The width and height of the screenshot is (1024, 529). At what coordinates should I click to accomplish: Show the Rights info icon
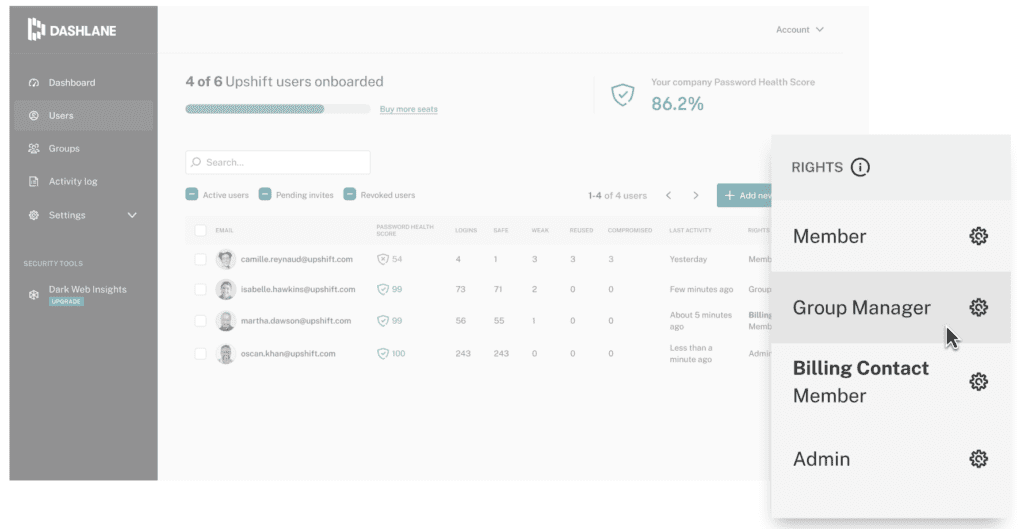coord(860,167)
